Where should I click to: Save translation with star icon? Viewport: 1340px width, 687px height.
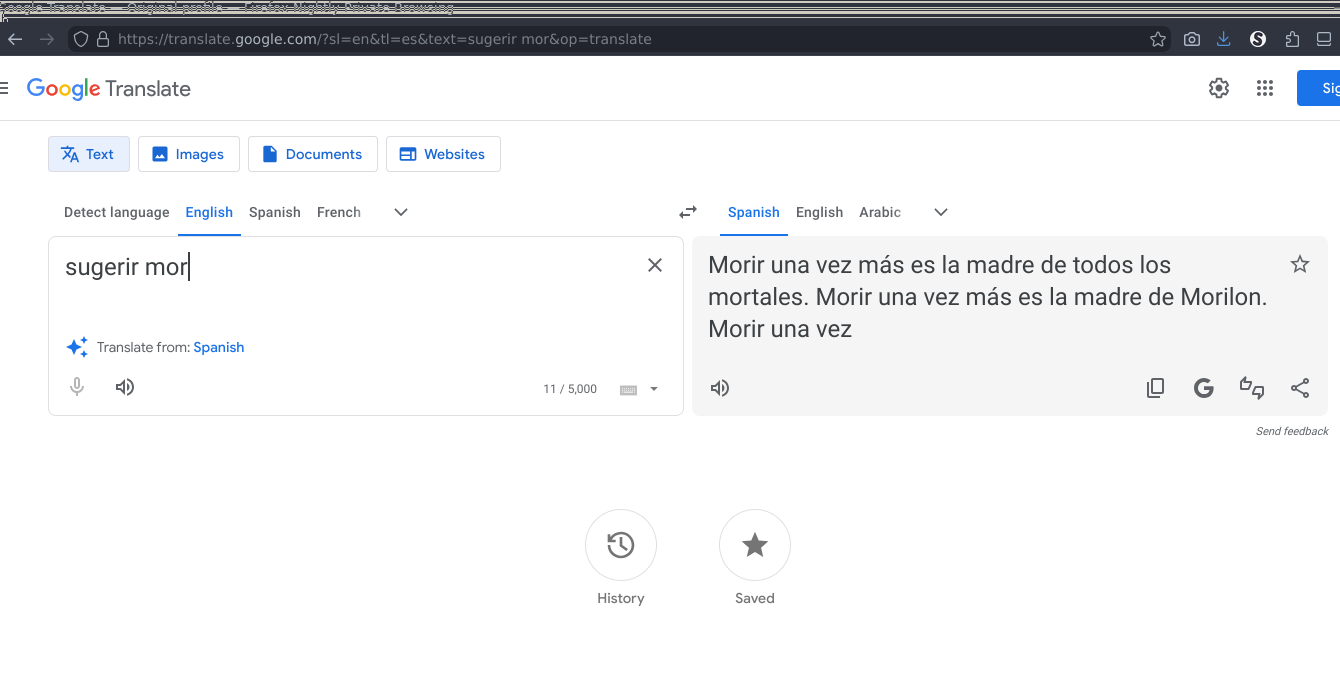(1300, 264)
